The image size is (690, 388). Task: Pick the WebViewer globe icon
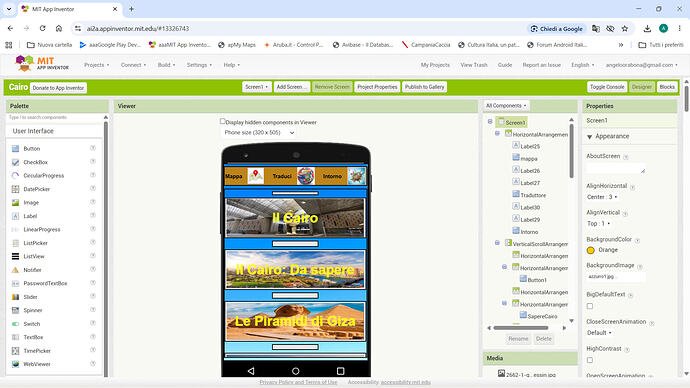[15, 364]
